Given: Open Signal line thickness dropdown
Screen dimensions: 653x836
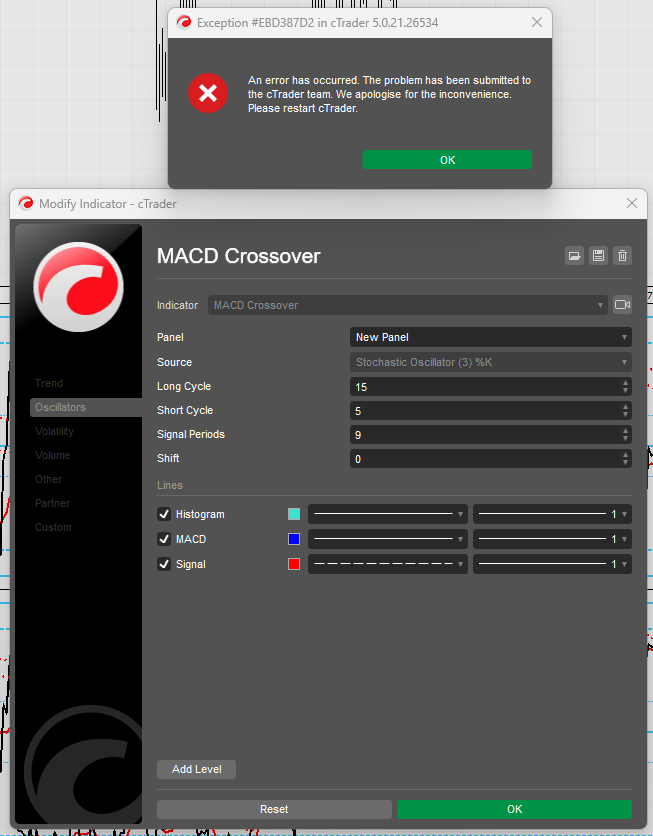Looking at the screenshot, I should point(552,564).
